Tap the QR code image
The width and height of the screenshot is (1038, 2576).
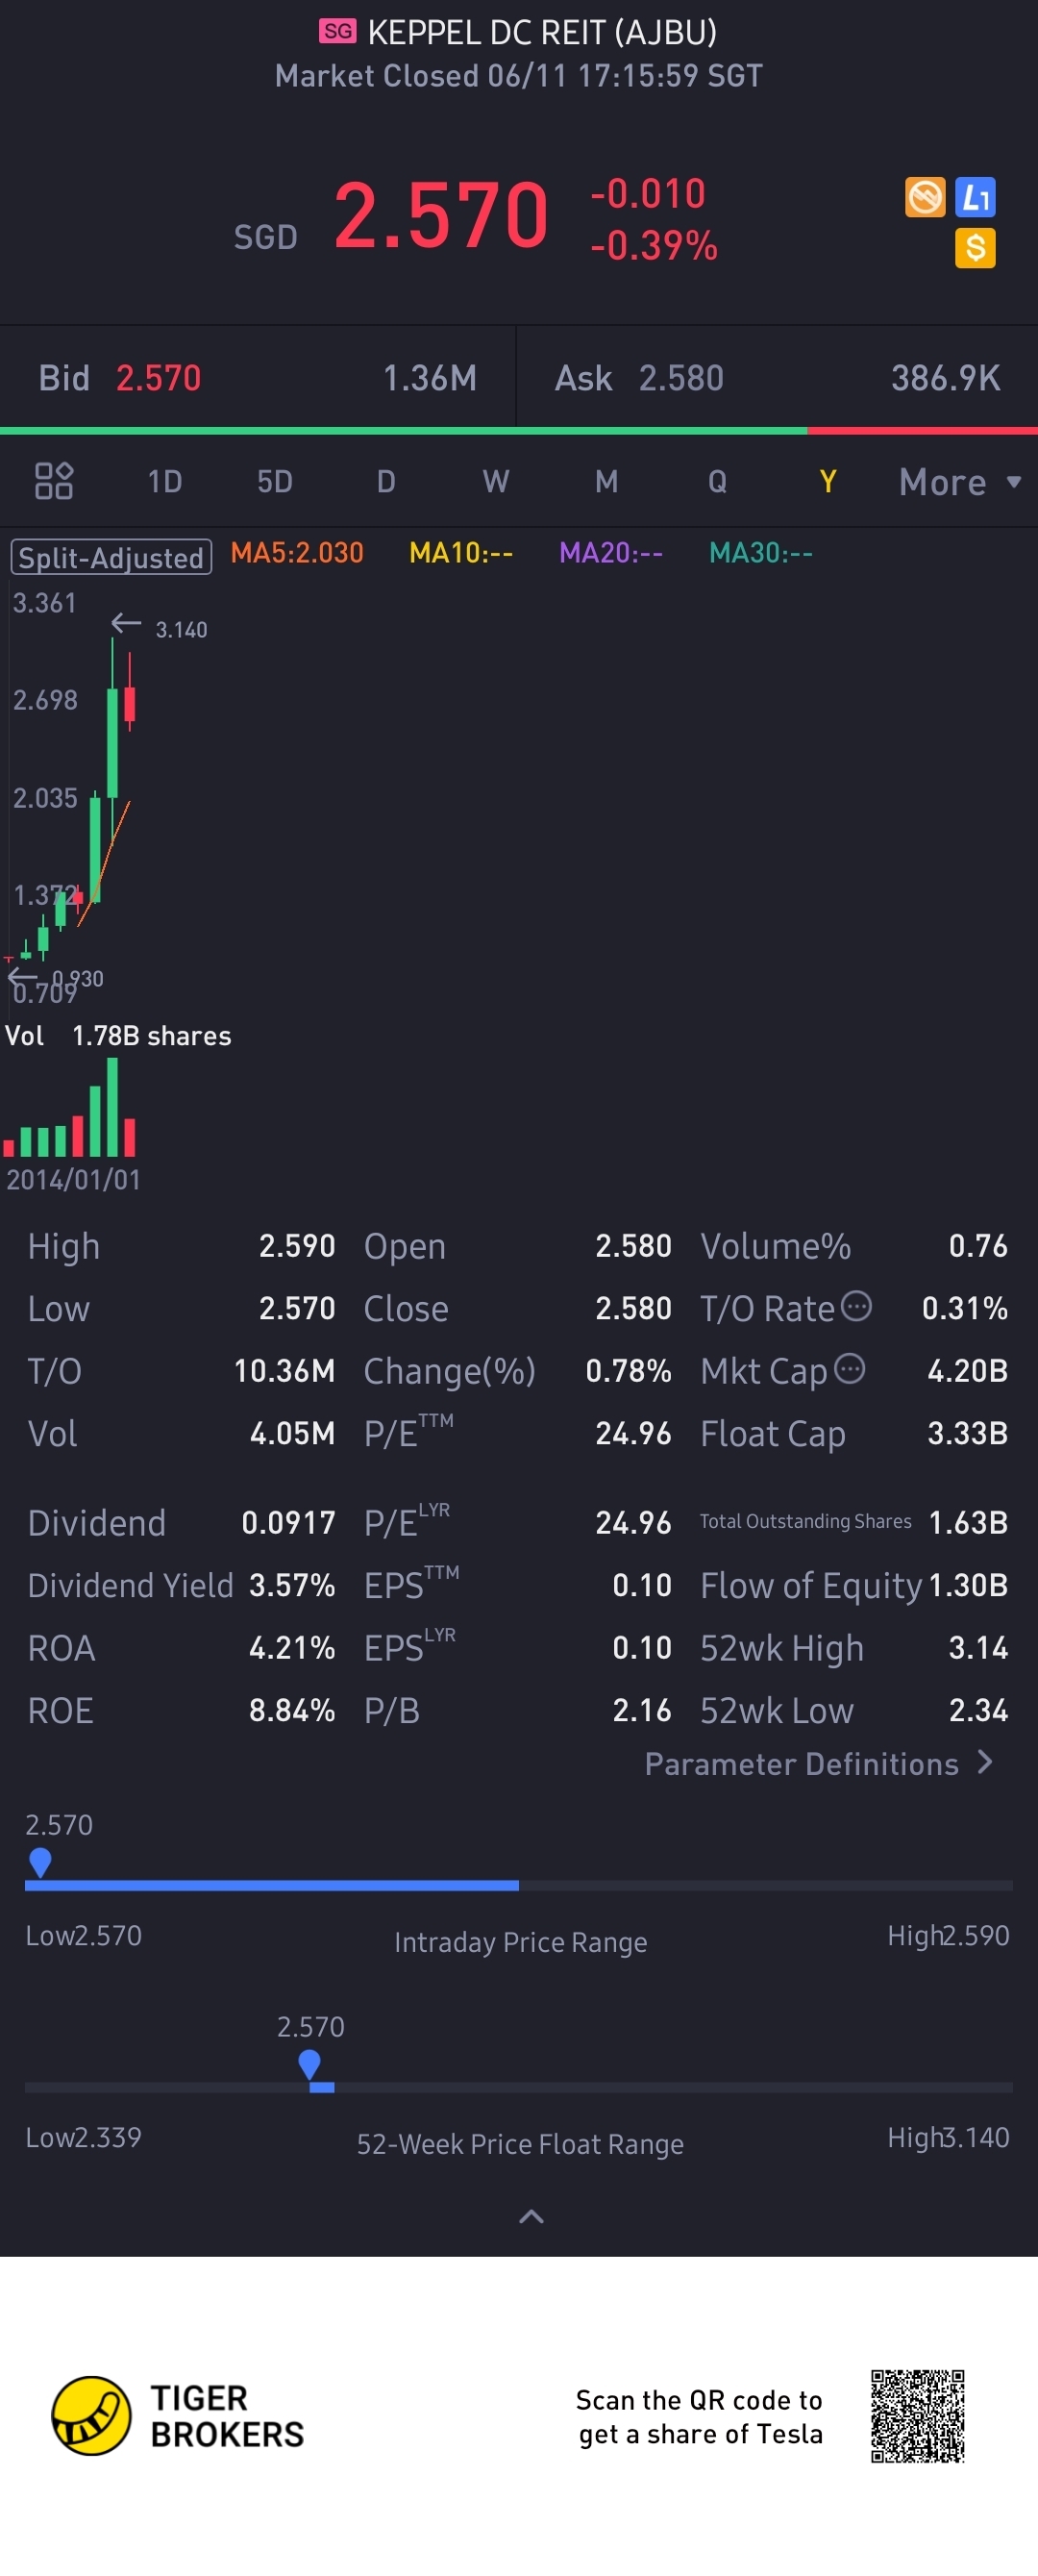[x=917, y=2416]
